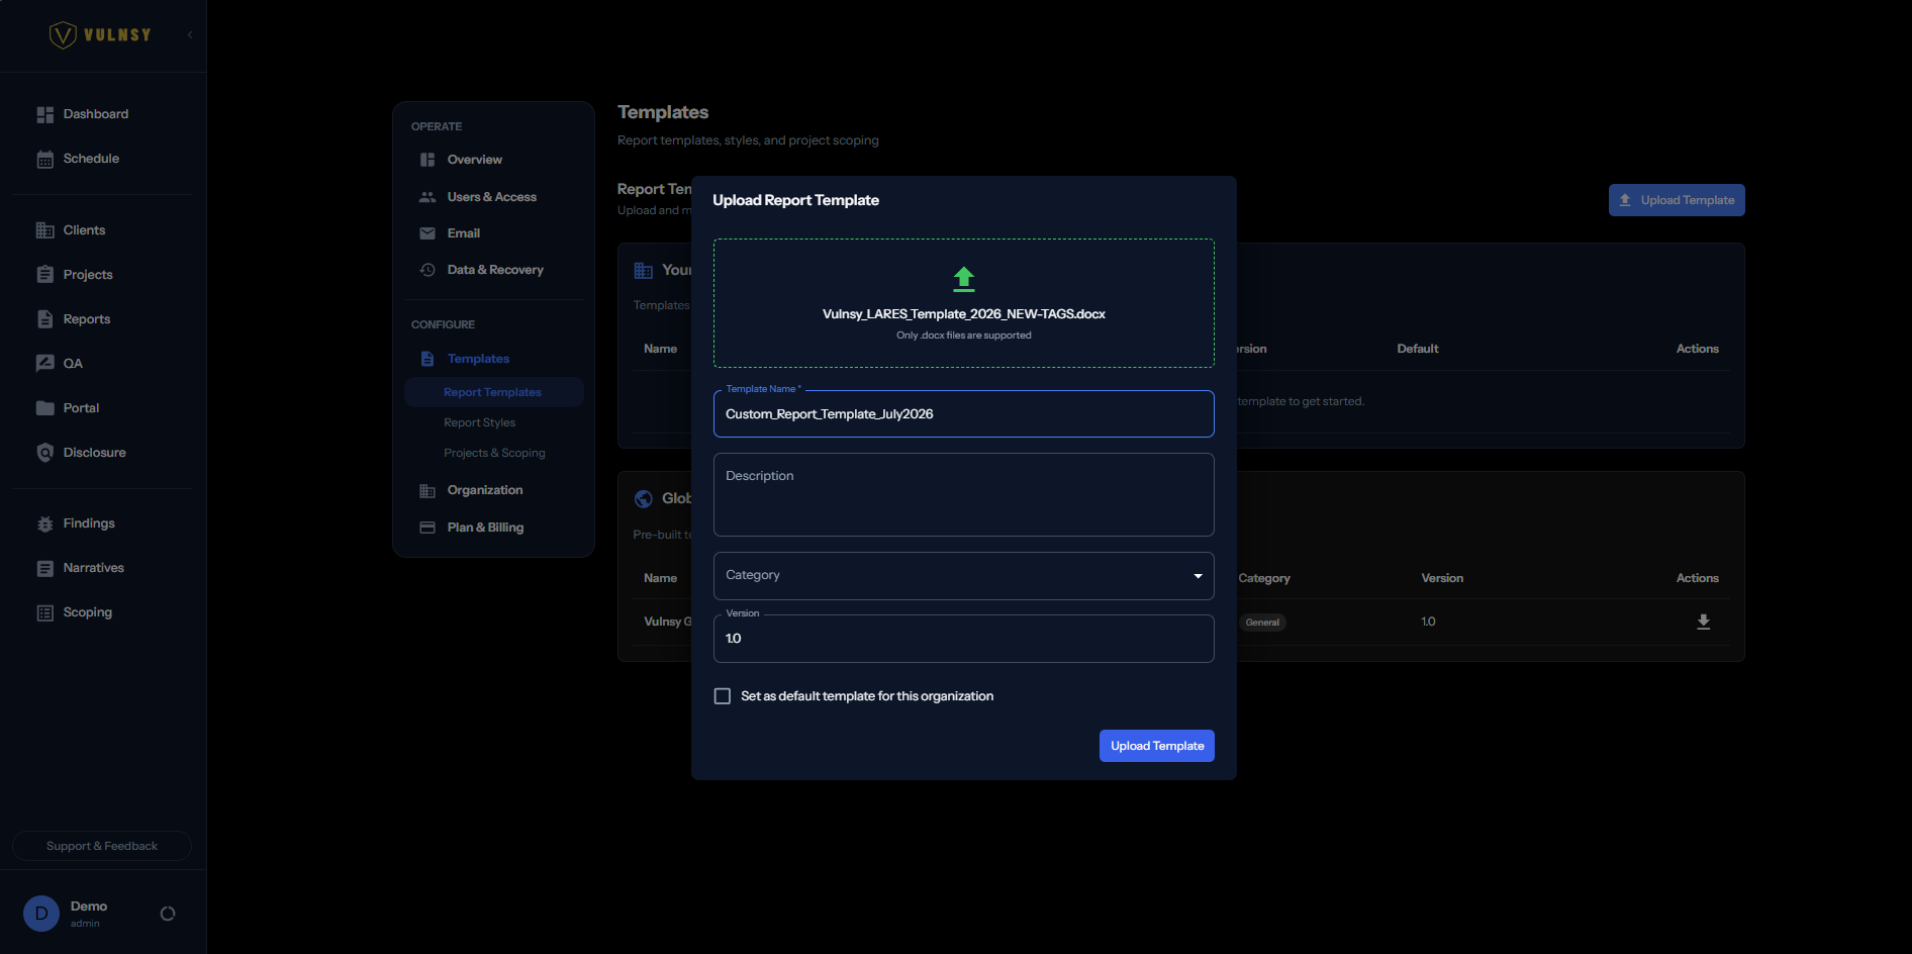Open the Schedule calendar icon

[45, 159]
